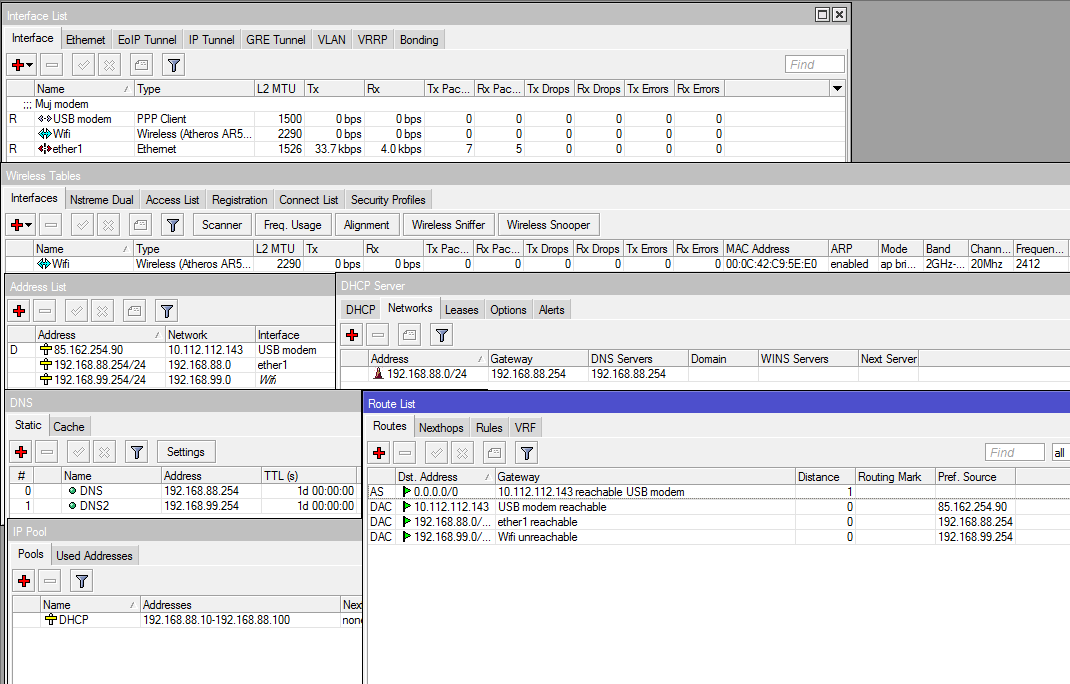The image size is (1070, 684).
Task: Click the disable X icon in Route List
Action: pos(463,453)
